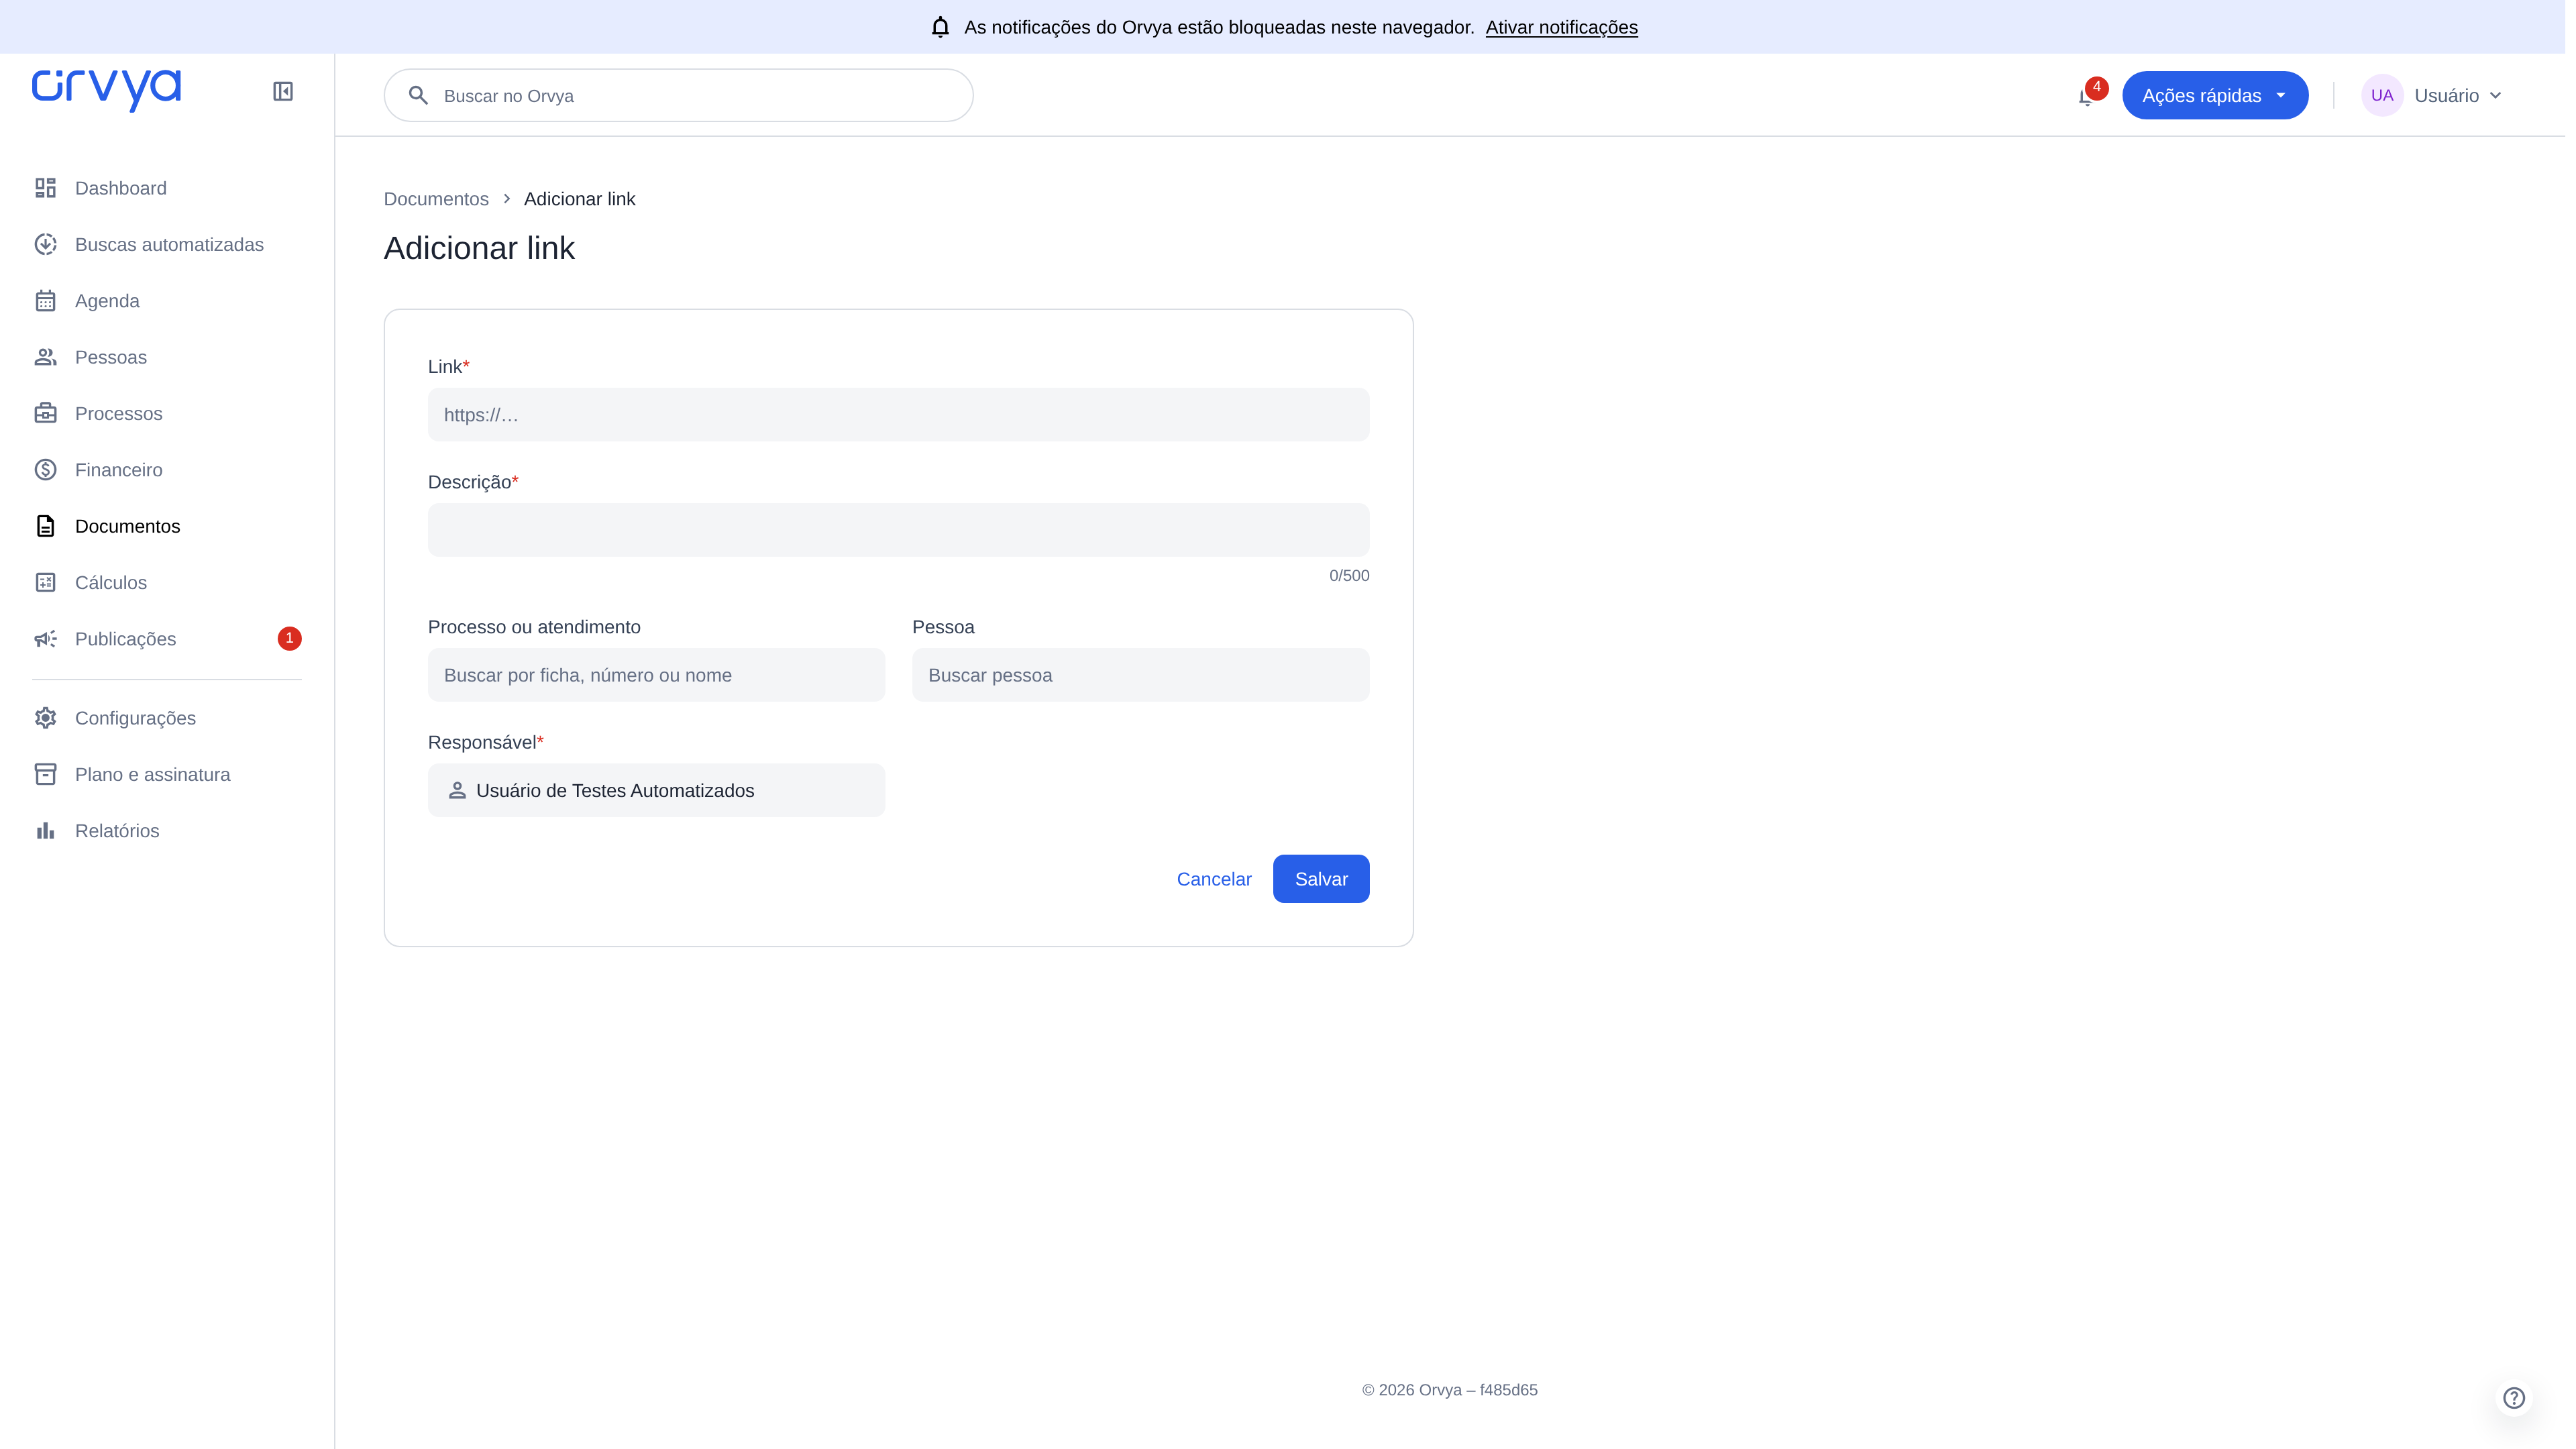Click the Orvya logo
The width and height of the screenshot is (2576, 1449).
[107, 90]
